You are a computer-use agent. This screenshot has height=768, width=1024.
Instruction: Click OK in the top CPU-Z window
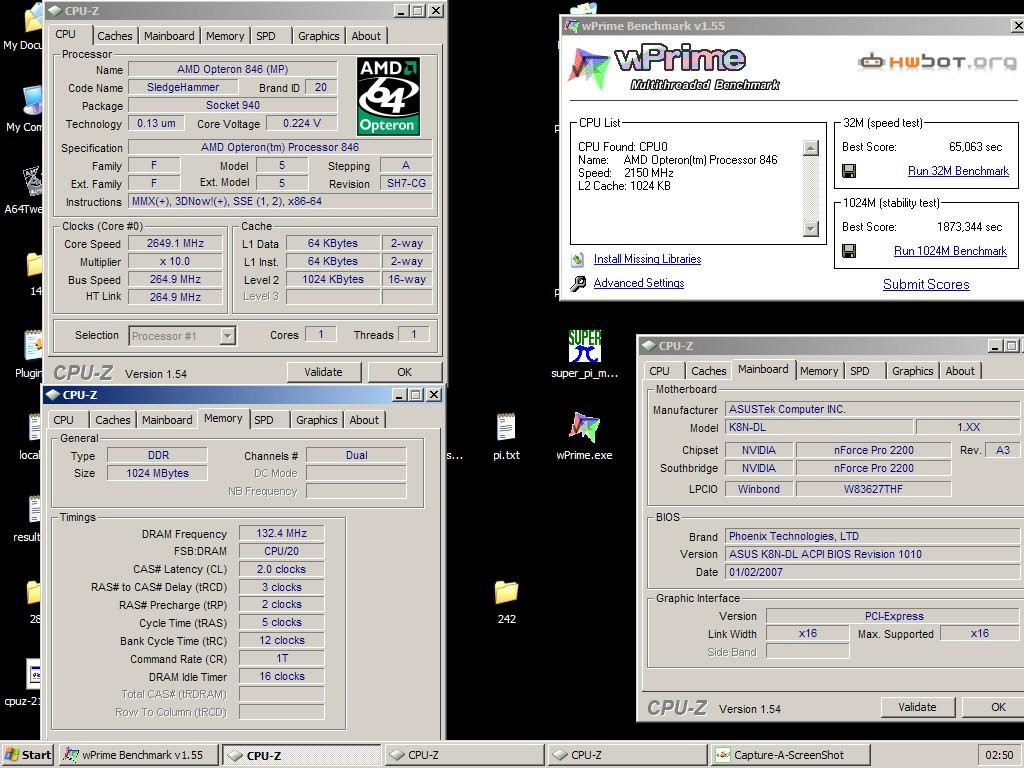click(x=405, y=372)
